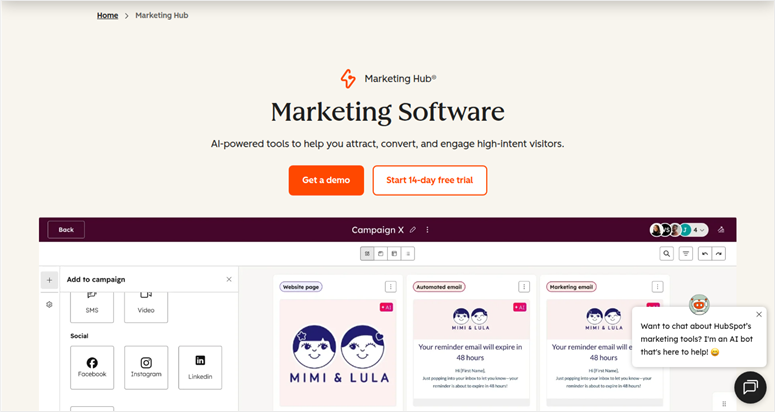
Task: Switch to the calendar view icon
Action: pyautogui.click(x=381, y=253)
